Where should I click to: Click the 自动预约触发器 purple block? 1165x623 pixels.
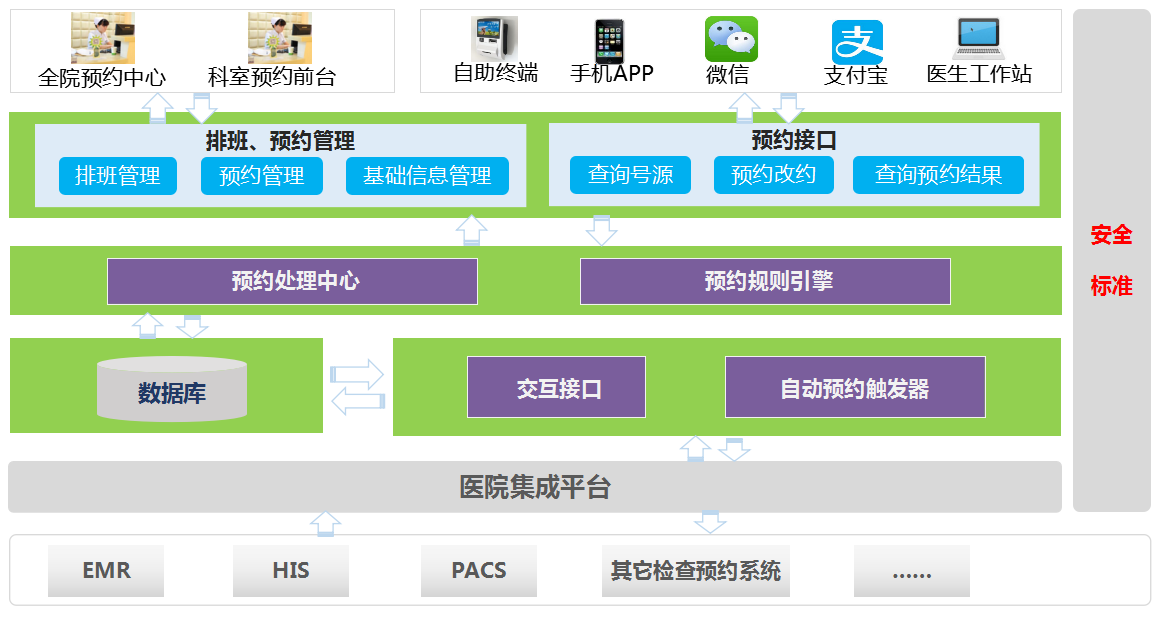tap(855, 387)
